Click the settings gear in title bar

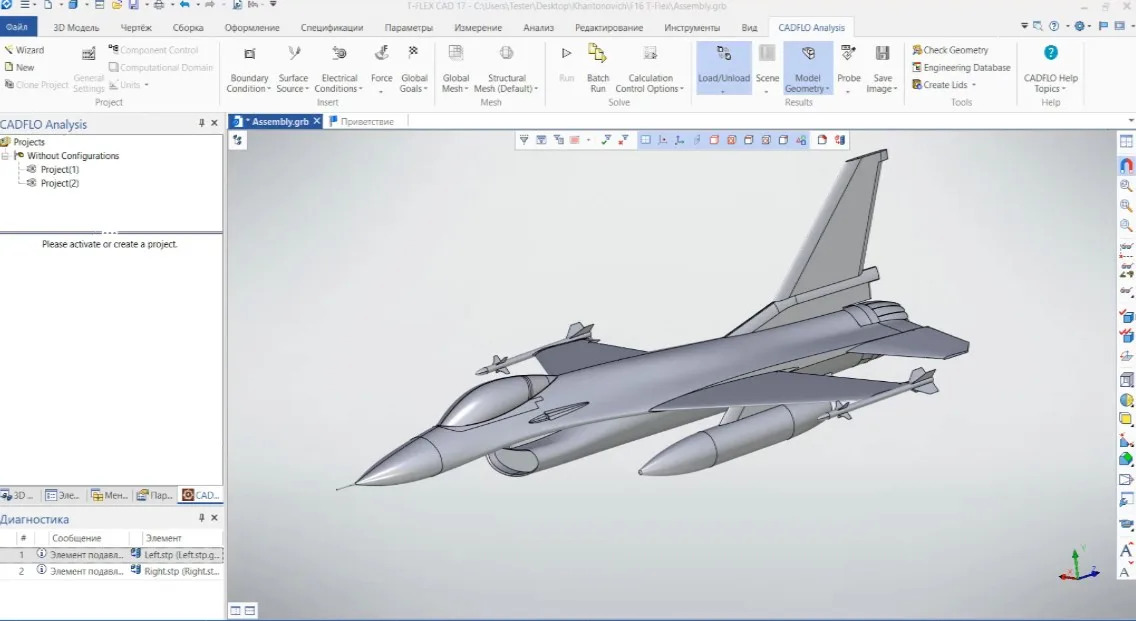[1079, 26]
